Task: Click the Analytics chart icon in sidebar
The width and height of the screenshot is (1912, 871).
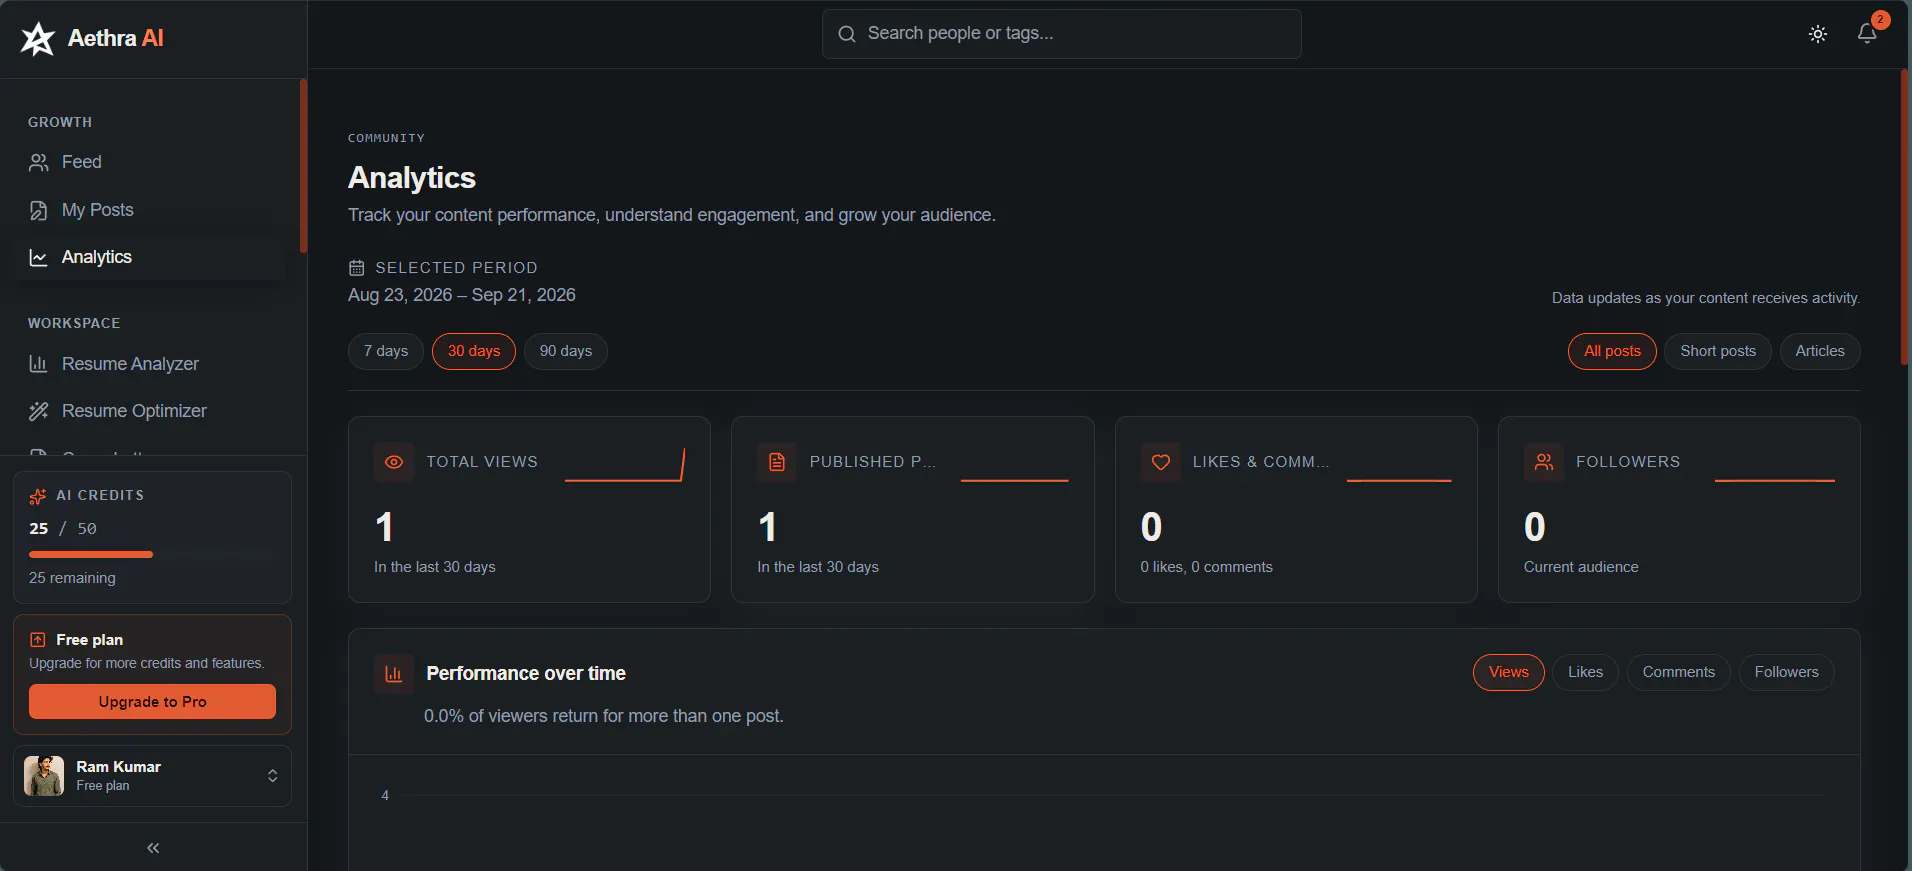Action: click(x=39, y=257)
